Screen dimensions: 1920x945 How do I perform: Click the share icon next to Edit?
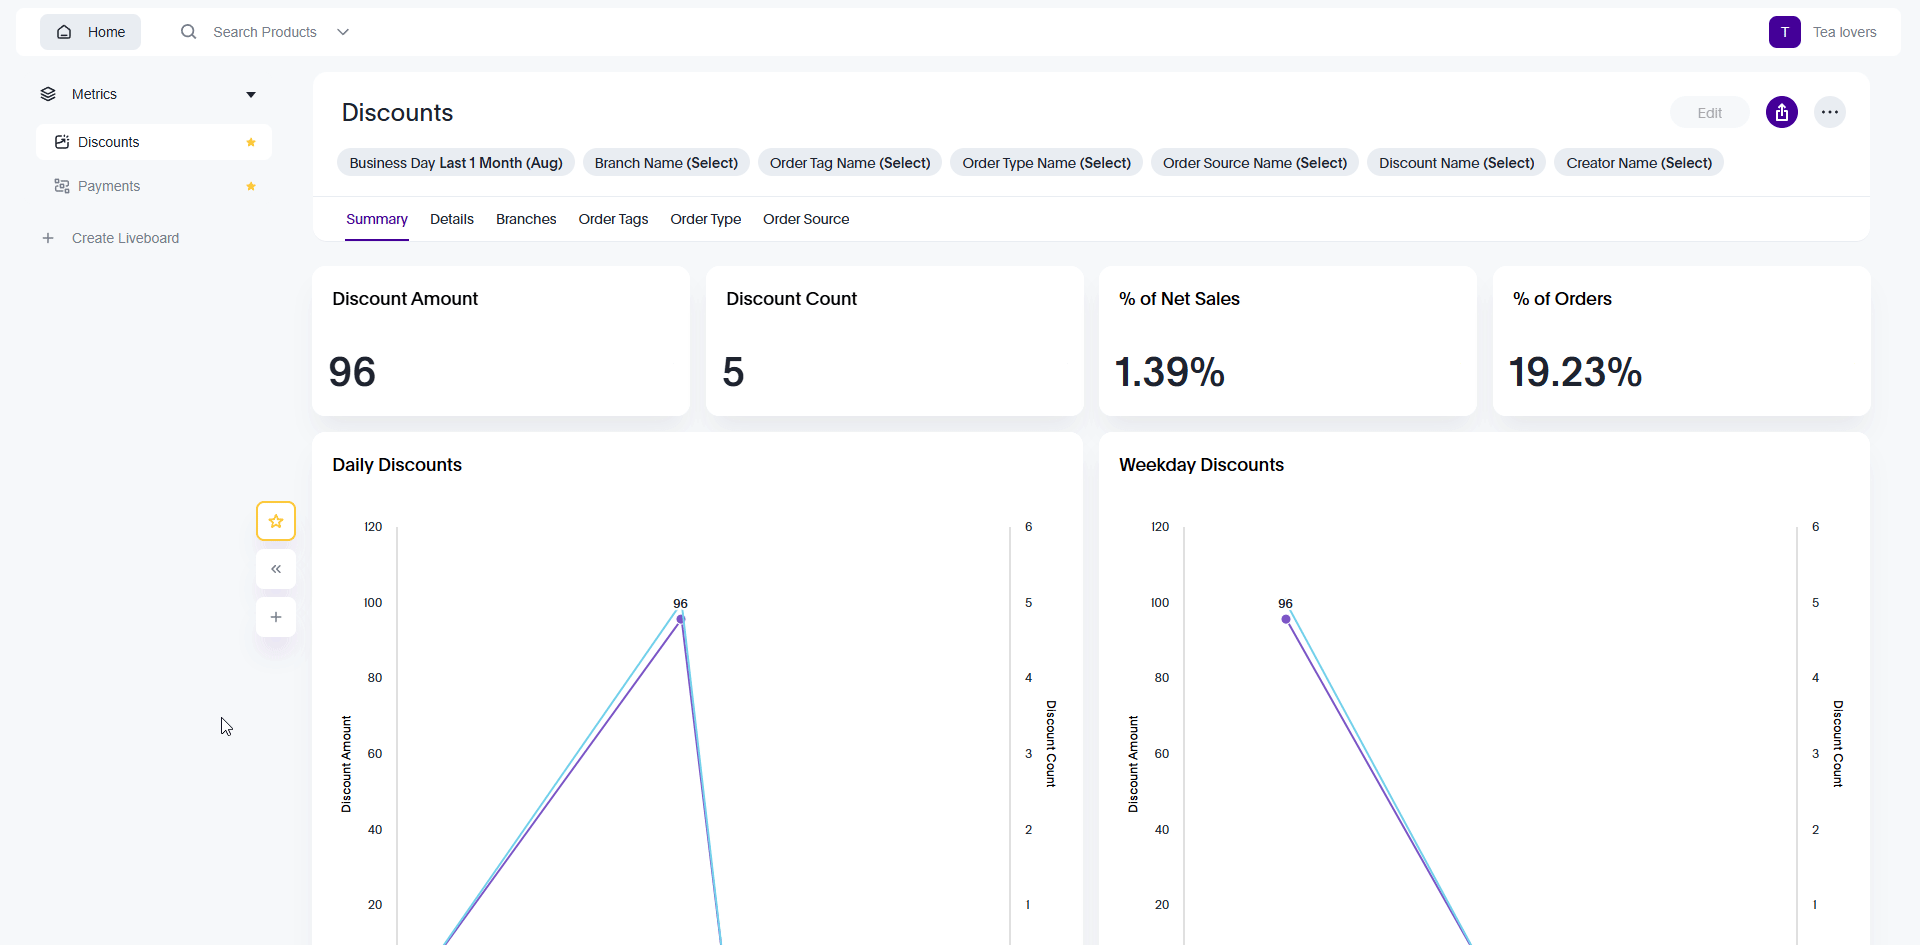(x=1781, y=113)
